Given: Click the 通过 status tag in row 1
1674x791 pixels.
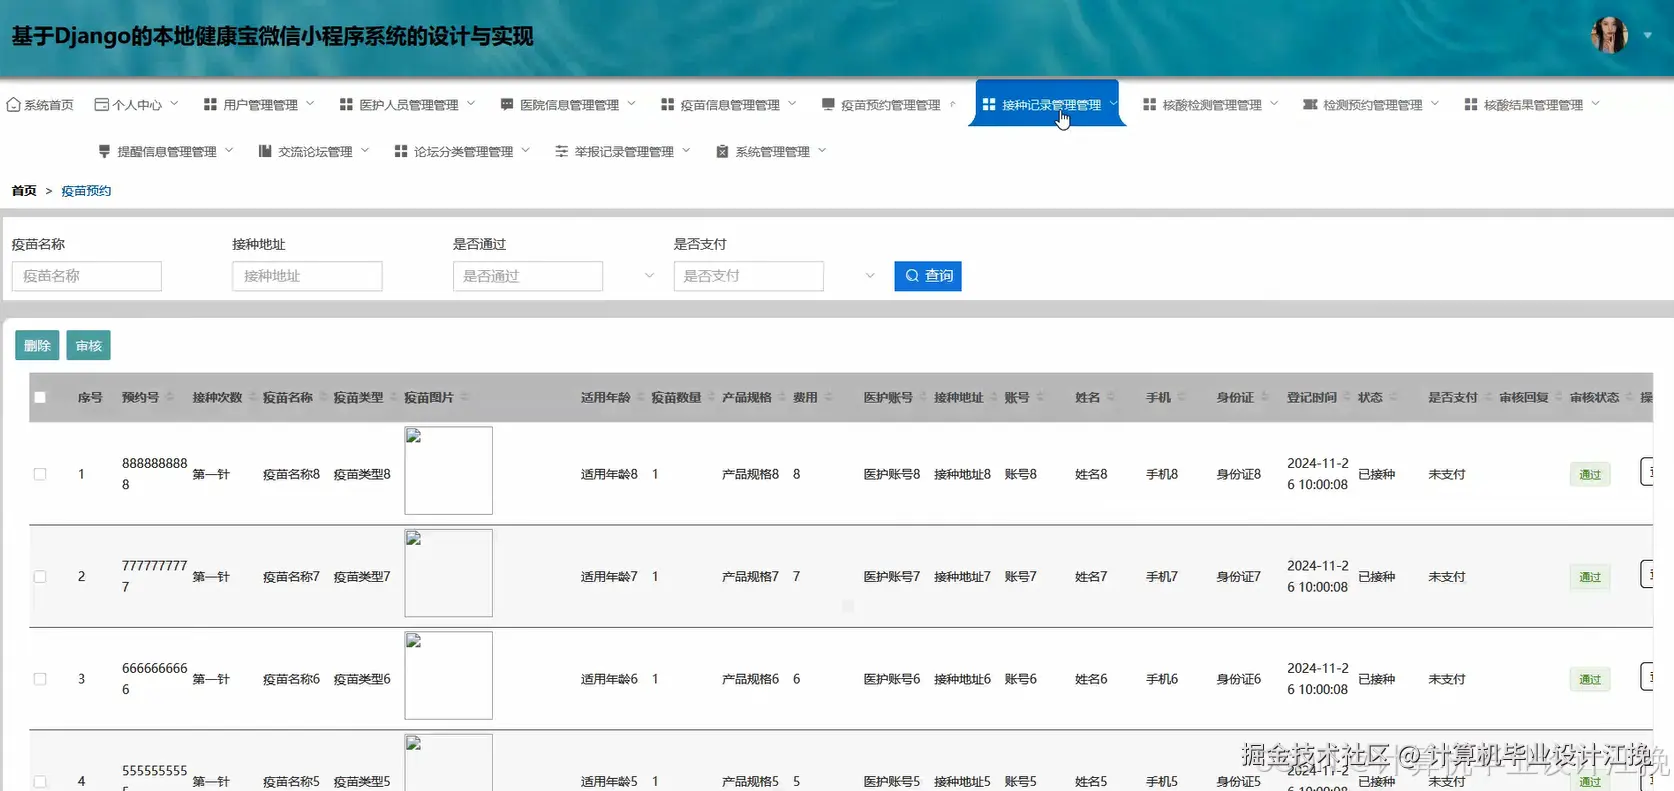Looking at the screenshot, I should [1590, 475].
